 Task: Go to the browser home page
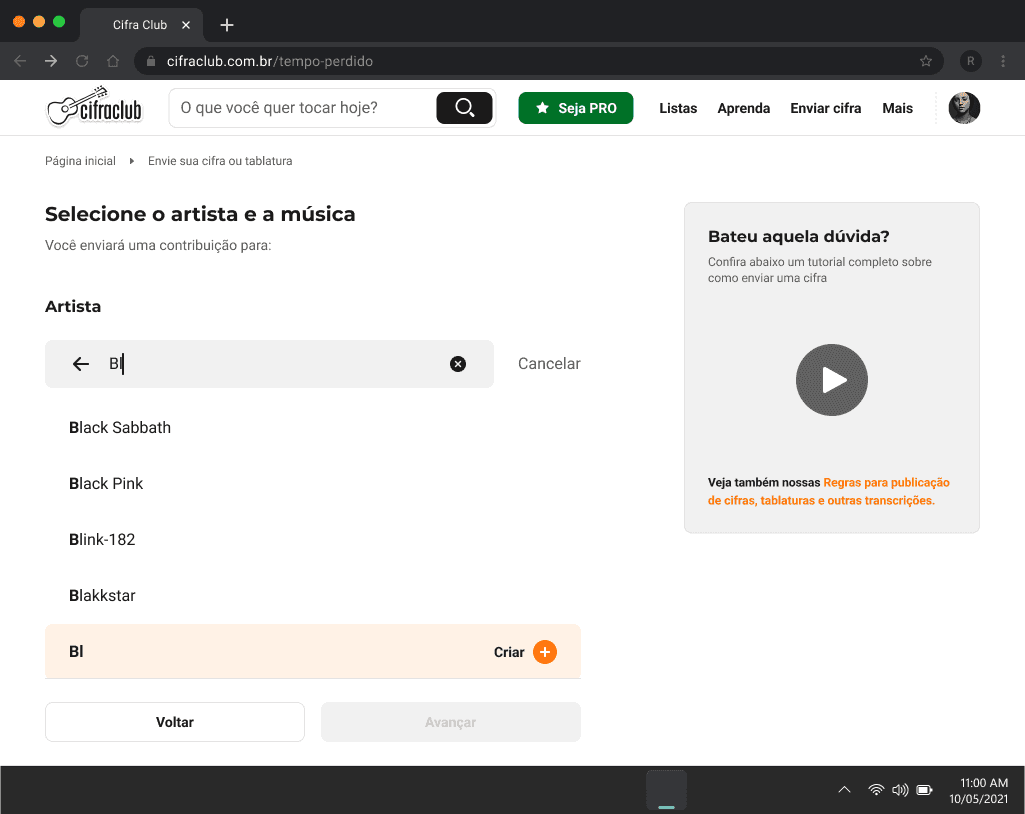click(x=113, y=61)
